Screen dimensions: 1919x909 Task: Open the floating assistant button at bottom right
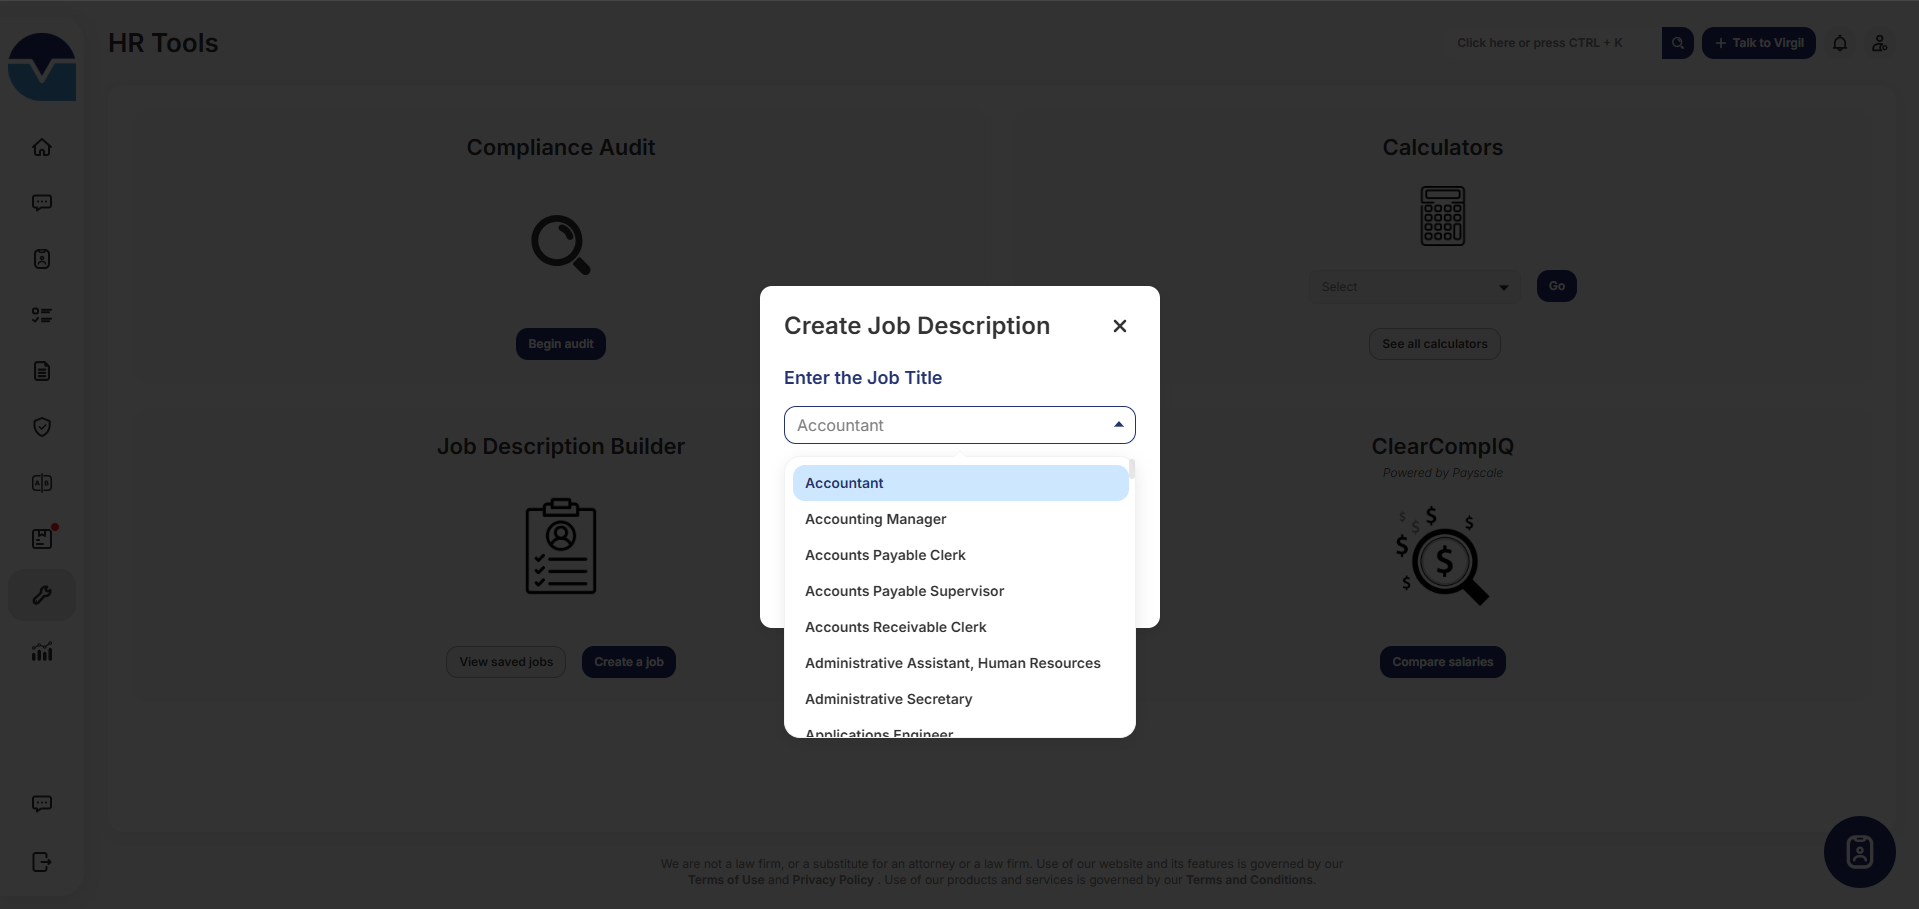[x=1860, y=852]
